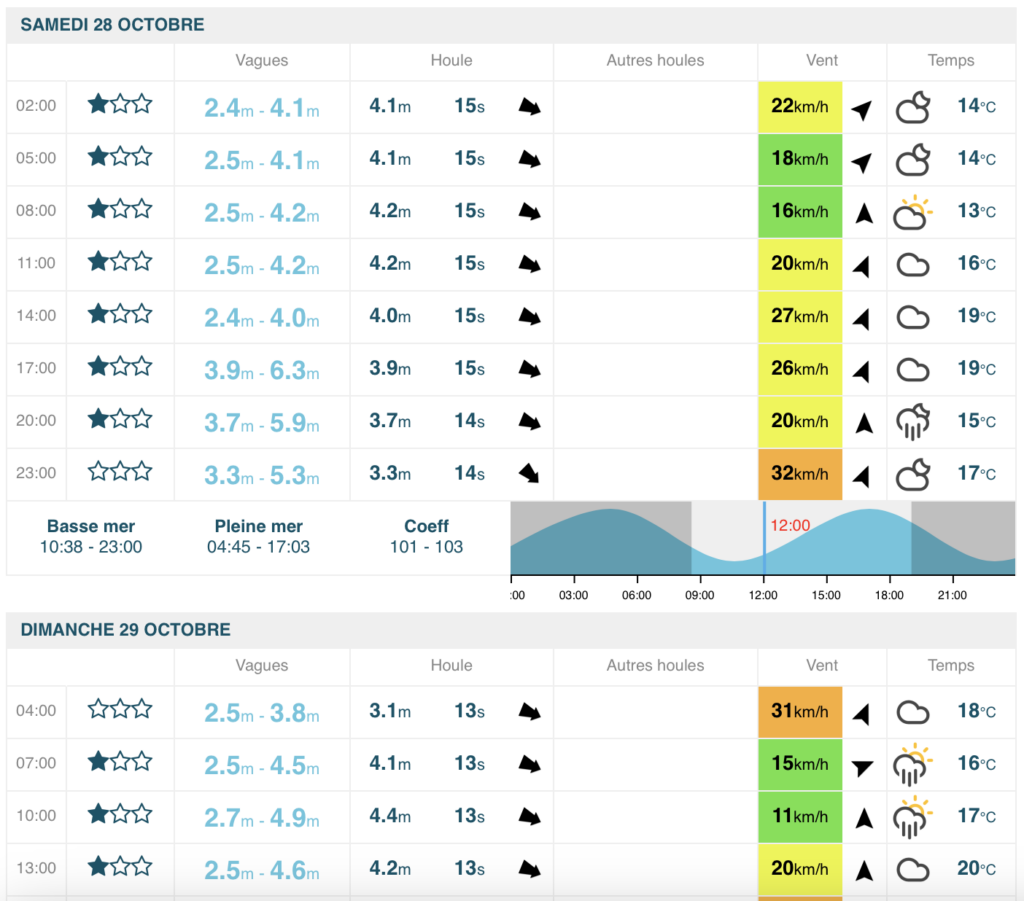Click swell direction arrow in Saturday 23:00 row
Screen dimensions: 1024x901
coord(529,473)
